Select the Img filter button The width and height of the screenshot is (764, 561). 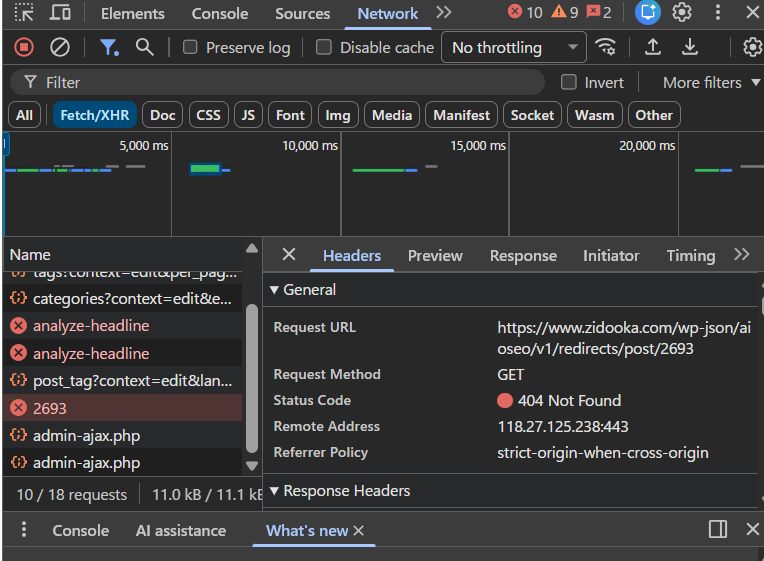(x=337, y=115)
